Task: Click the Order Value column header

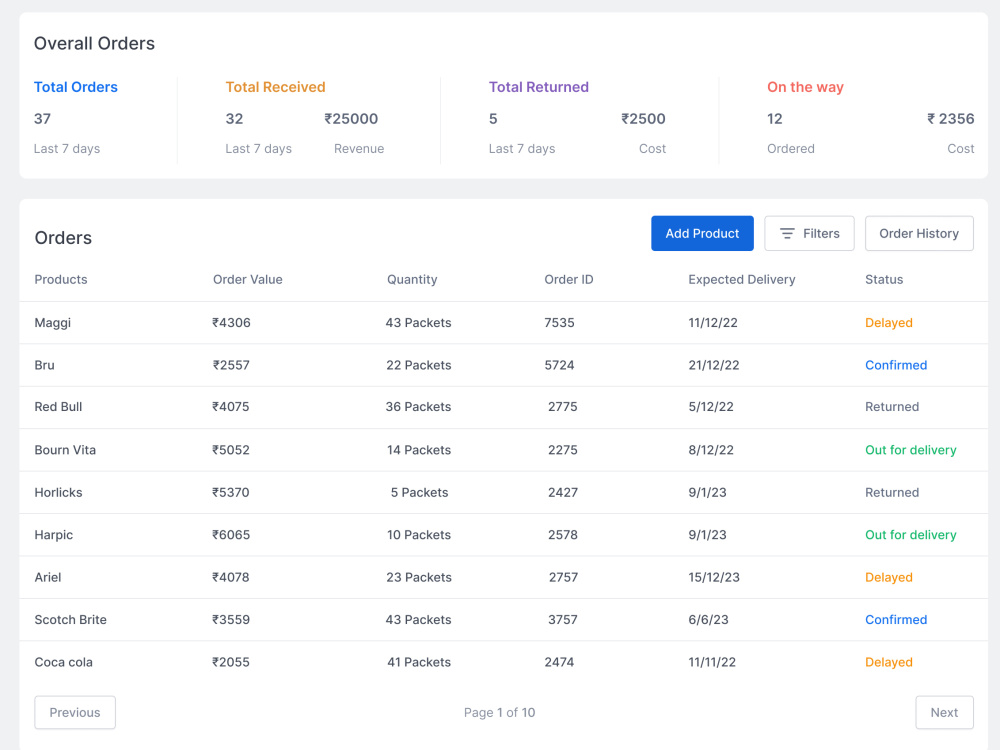Action: pyautogui.click(x=247, y=279)
